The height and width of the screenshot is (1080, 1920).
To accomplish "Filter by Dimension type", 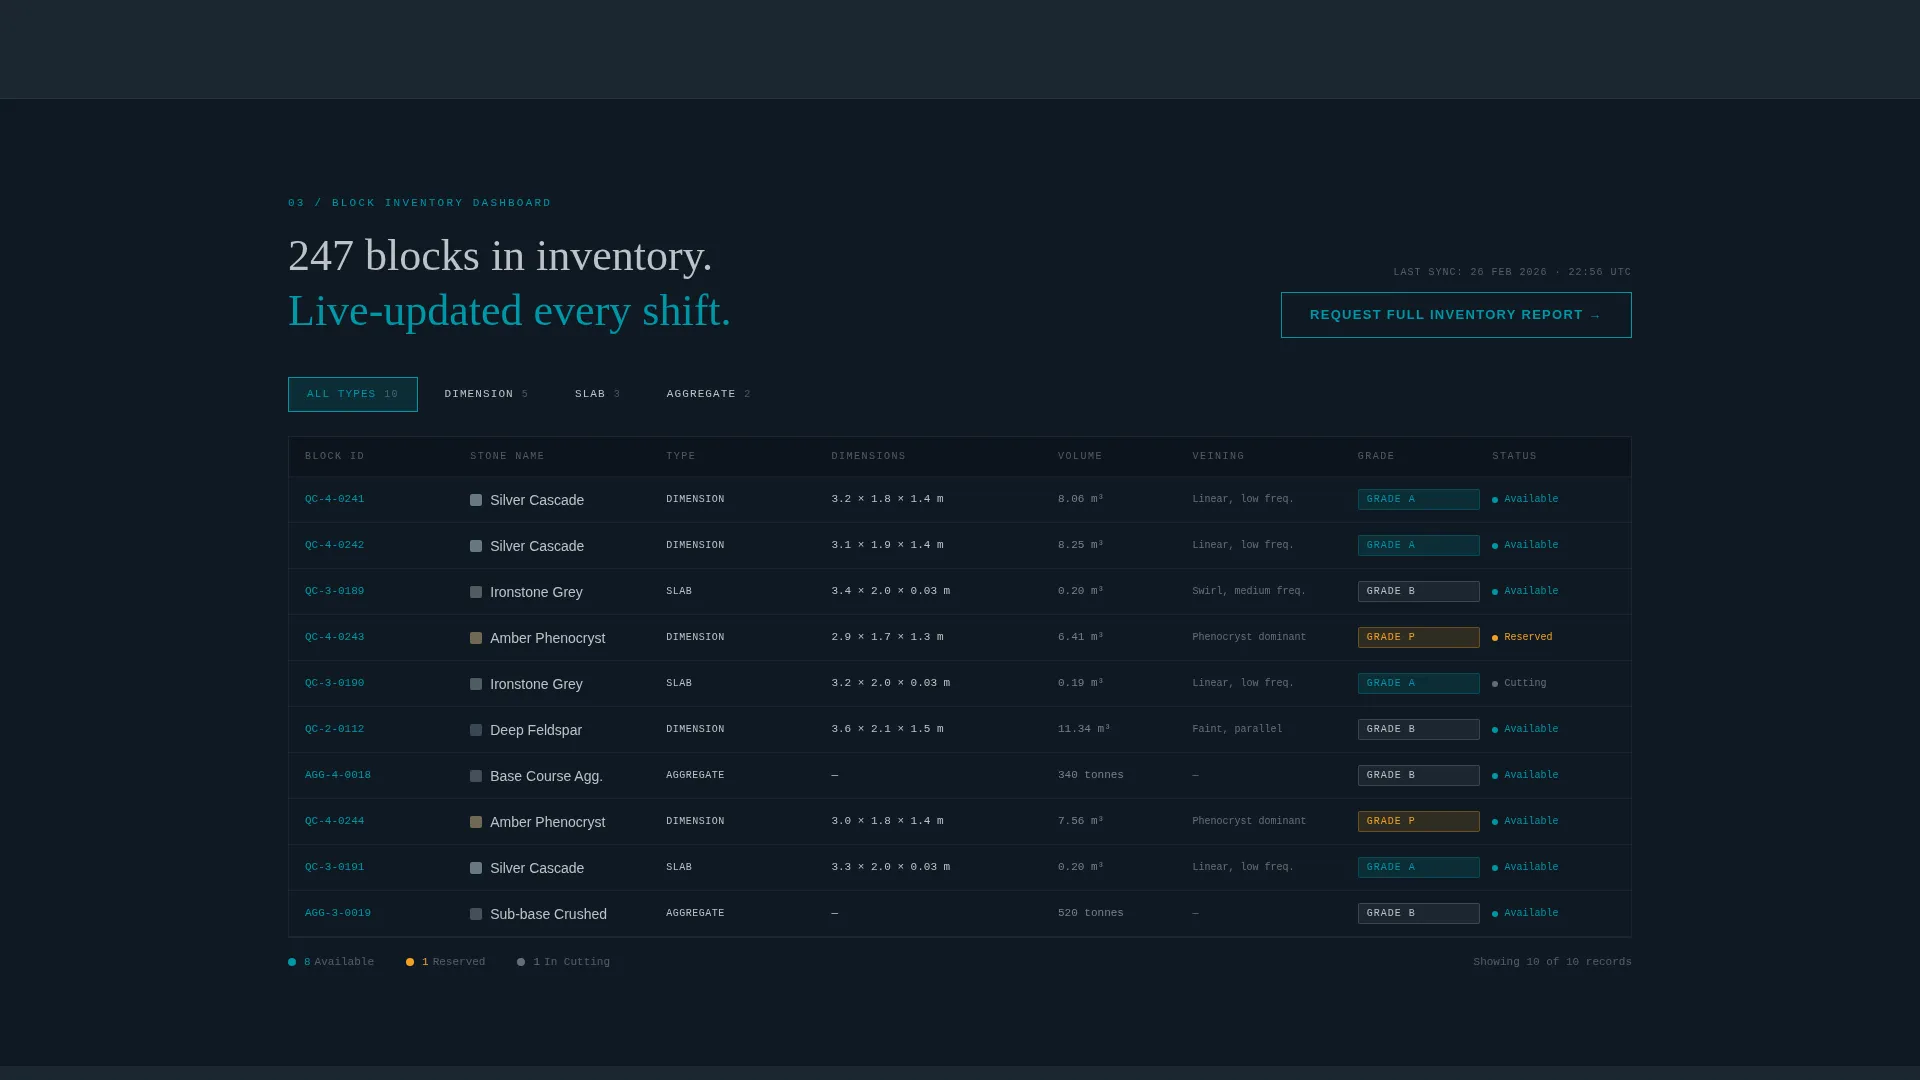I will (x=486, y=394).
